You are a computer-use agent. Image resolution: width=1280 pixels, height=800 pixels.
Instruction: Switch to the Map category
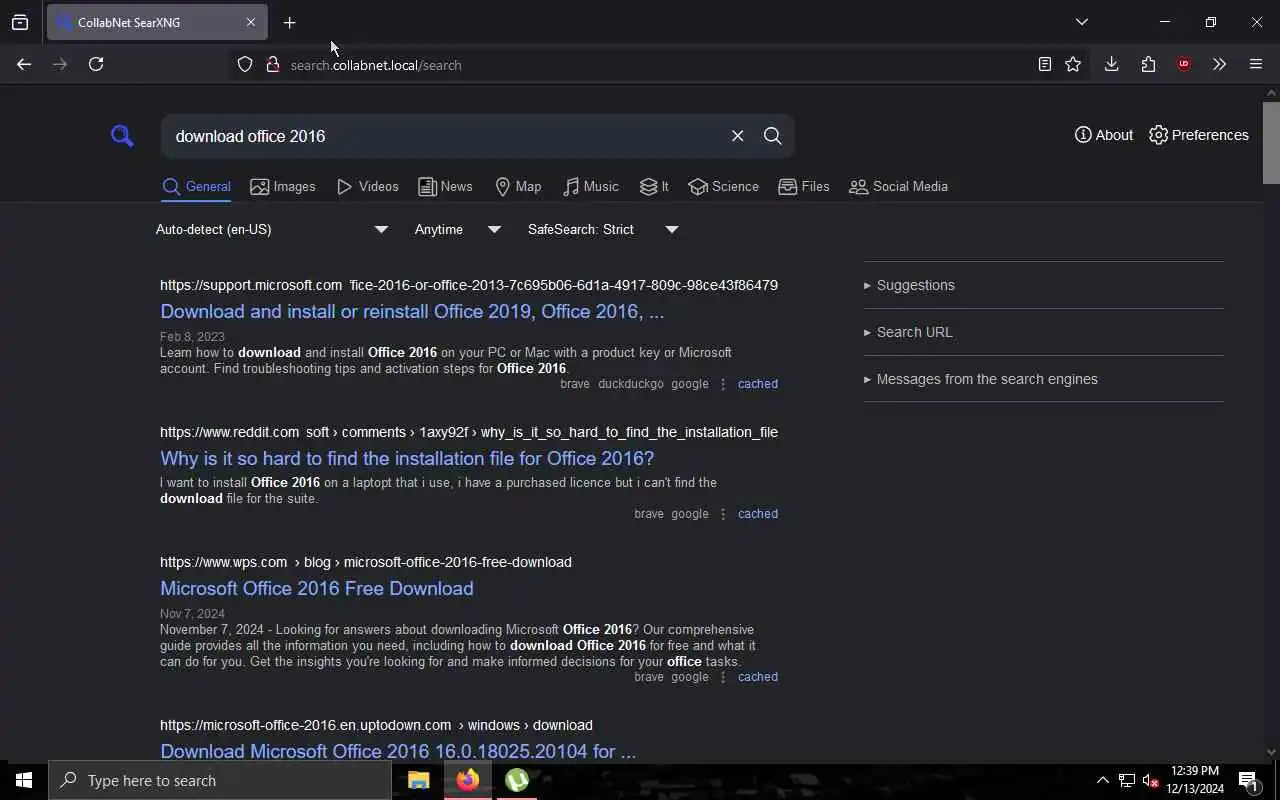pos(518,186)
